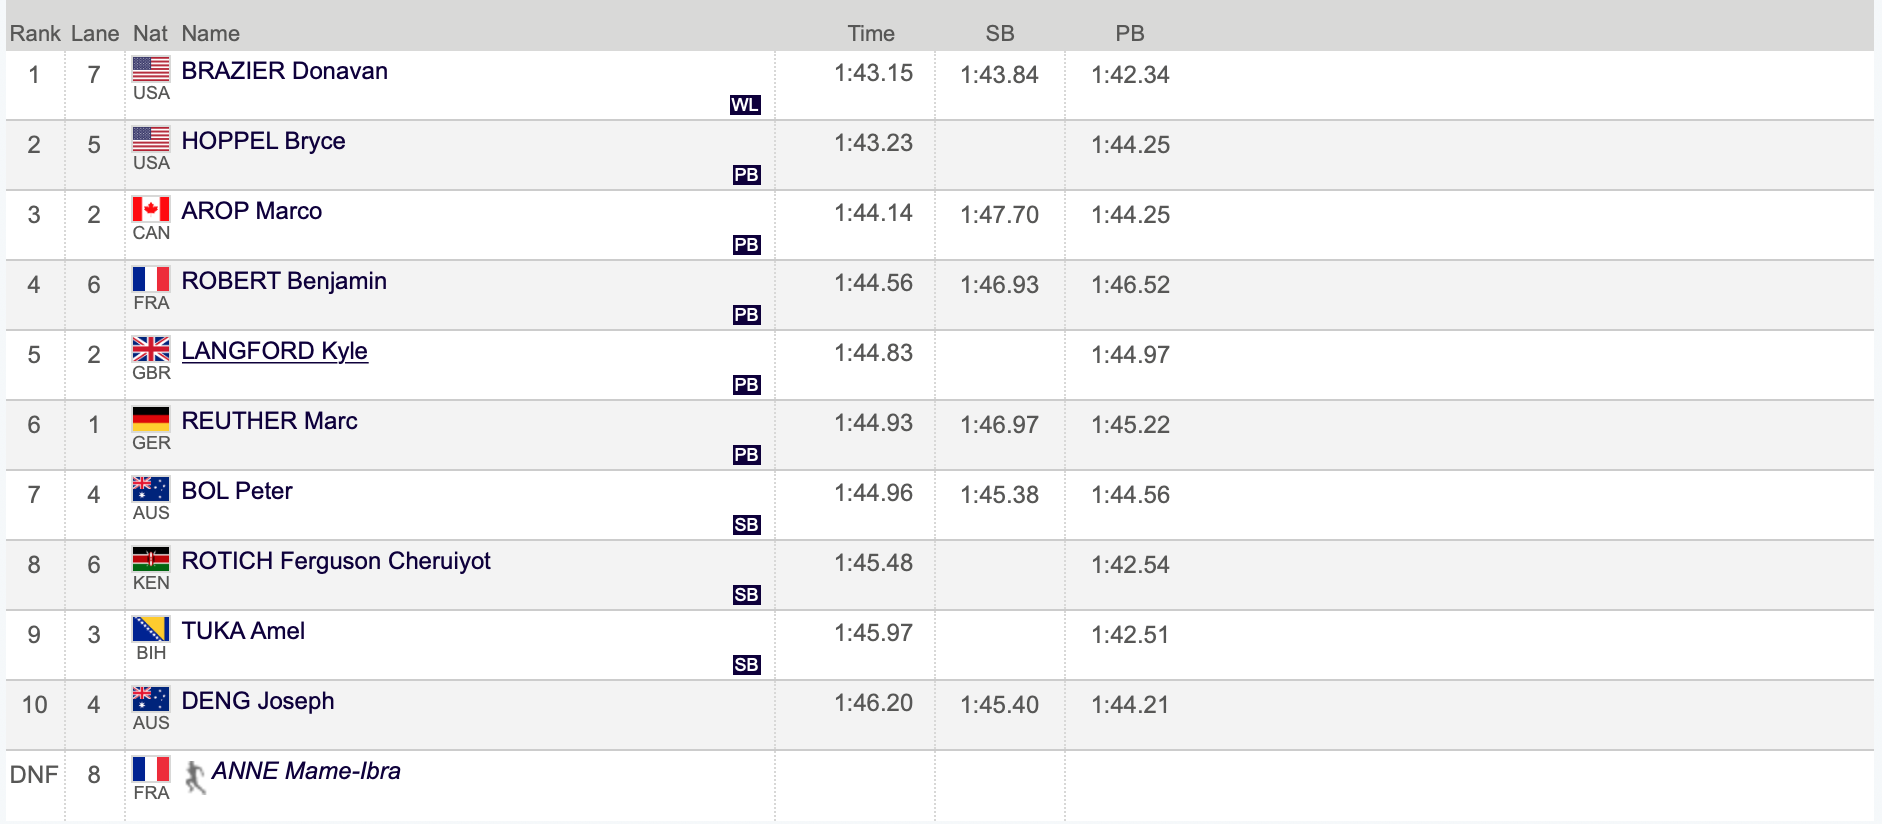Click the Canada flag beside AROP Marco
This screenshot has width=1882, height=824.
coord(151,209)
